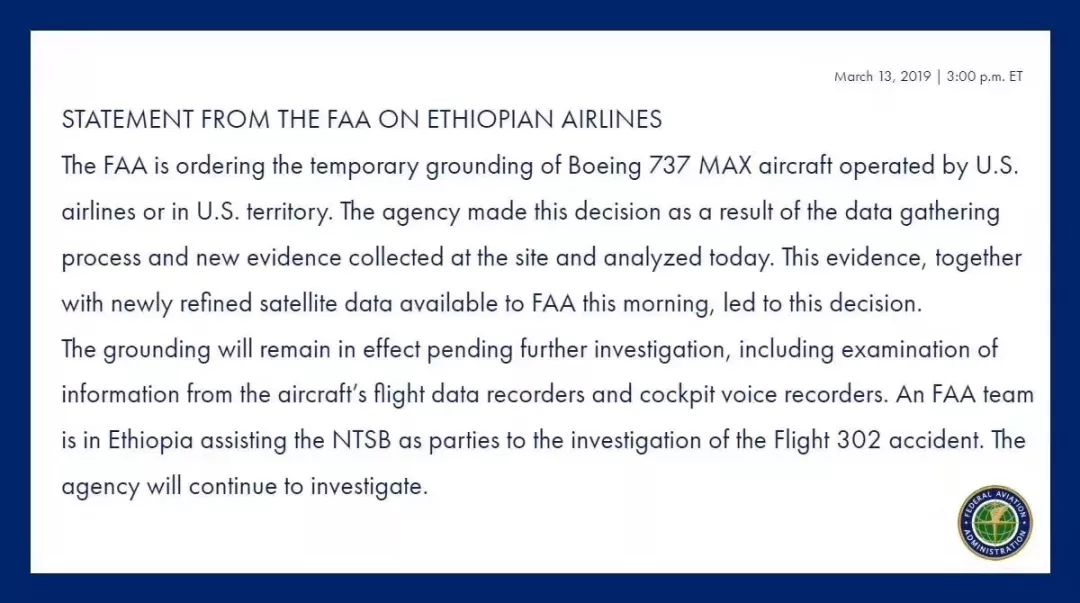This screenshot has width=1080, height=603.
Task: Click the word Ethiopia in the last paragraph
Action: (x=151, y=440)
